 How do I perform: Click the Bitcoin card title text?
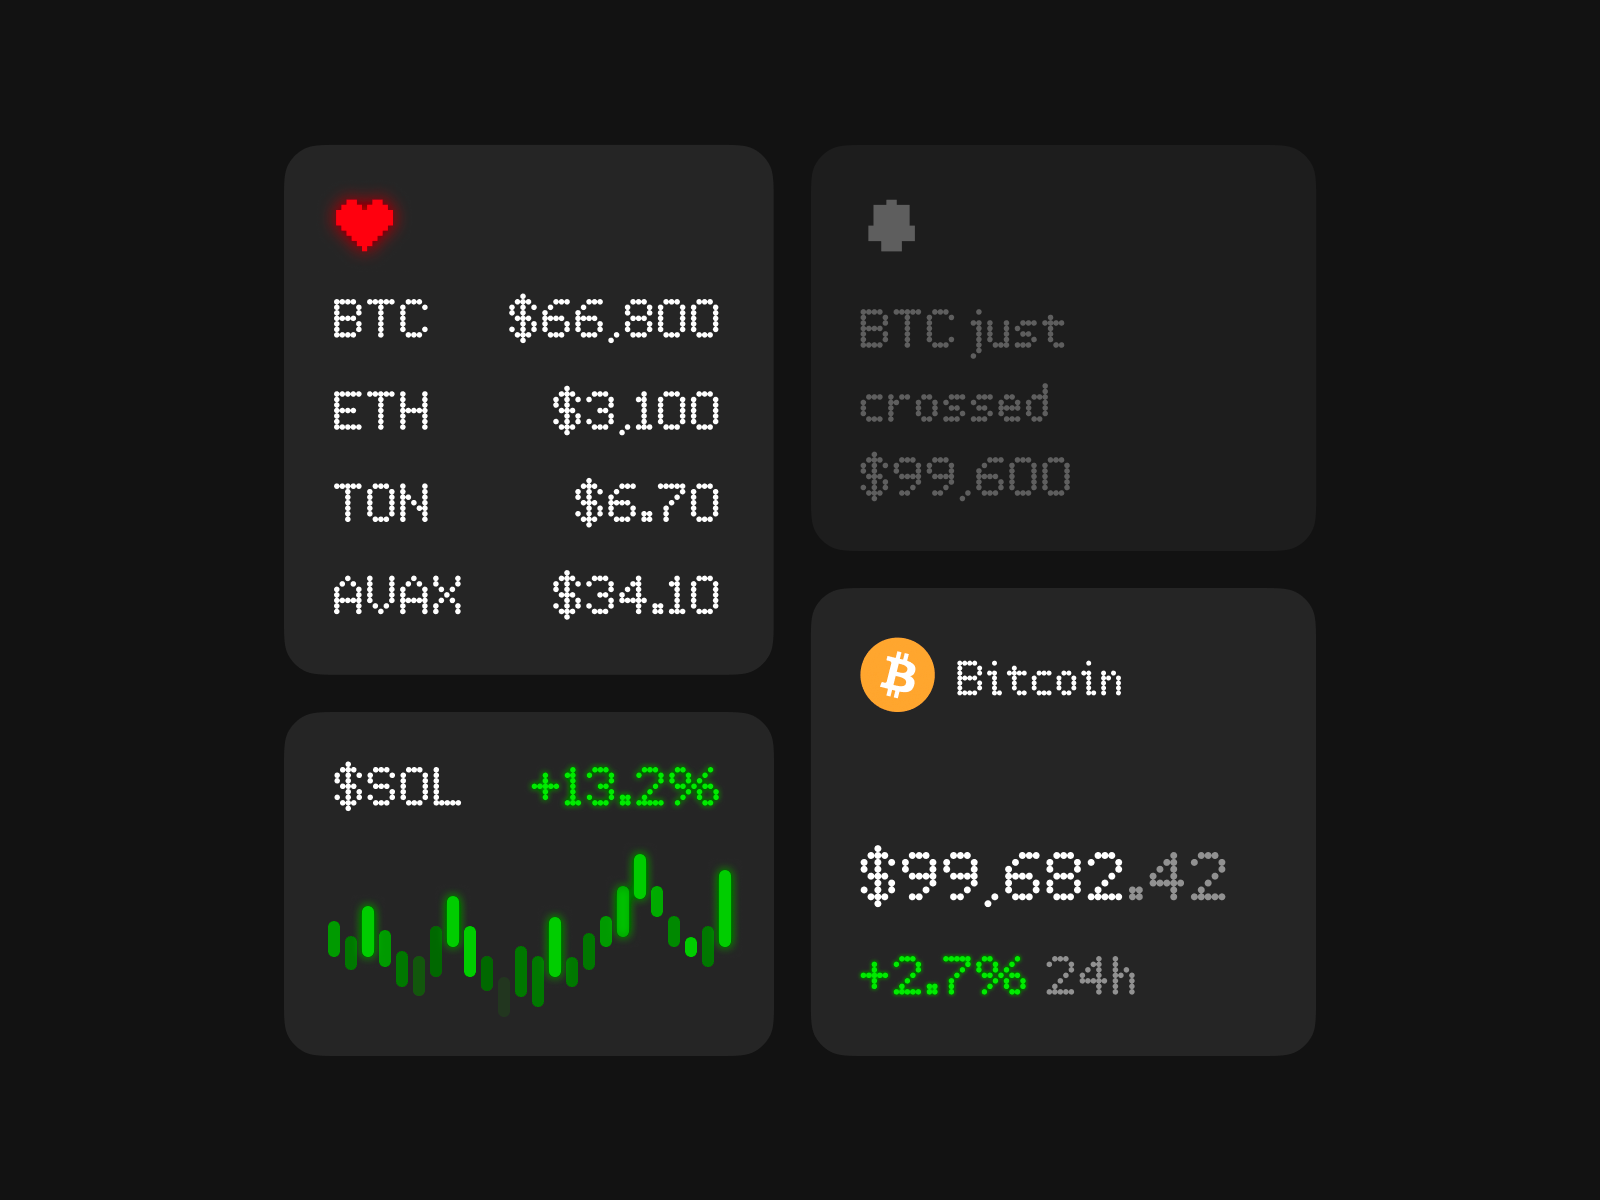point(1038,679)
